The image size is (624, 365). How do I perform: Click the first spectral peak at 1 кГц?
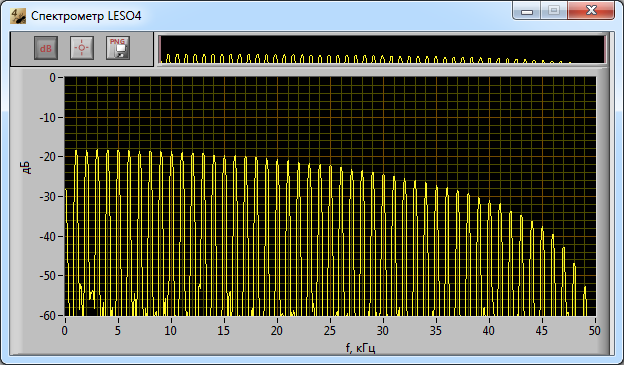(x=76, y=152)
